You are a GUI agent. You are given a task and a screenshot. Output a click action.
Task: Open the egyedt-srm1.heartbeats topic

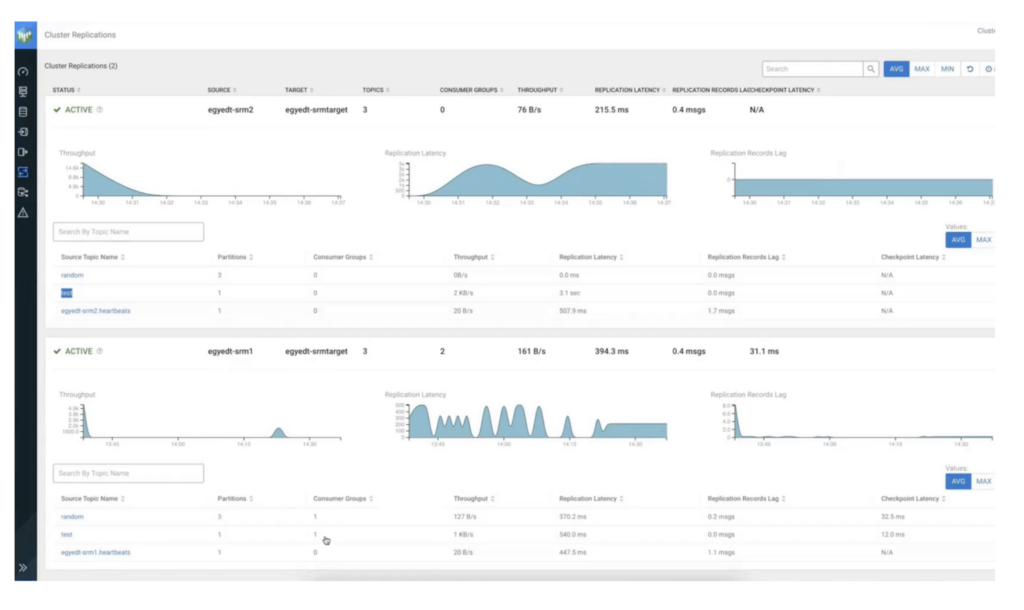click(x=96, y=551)
